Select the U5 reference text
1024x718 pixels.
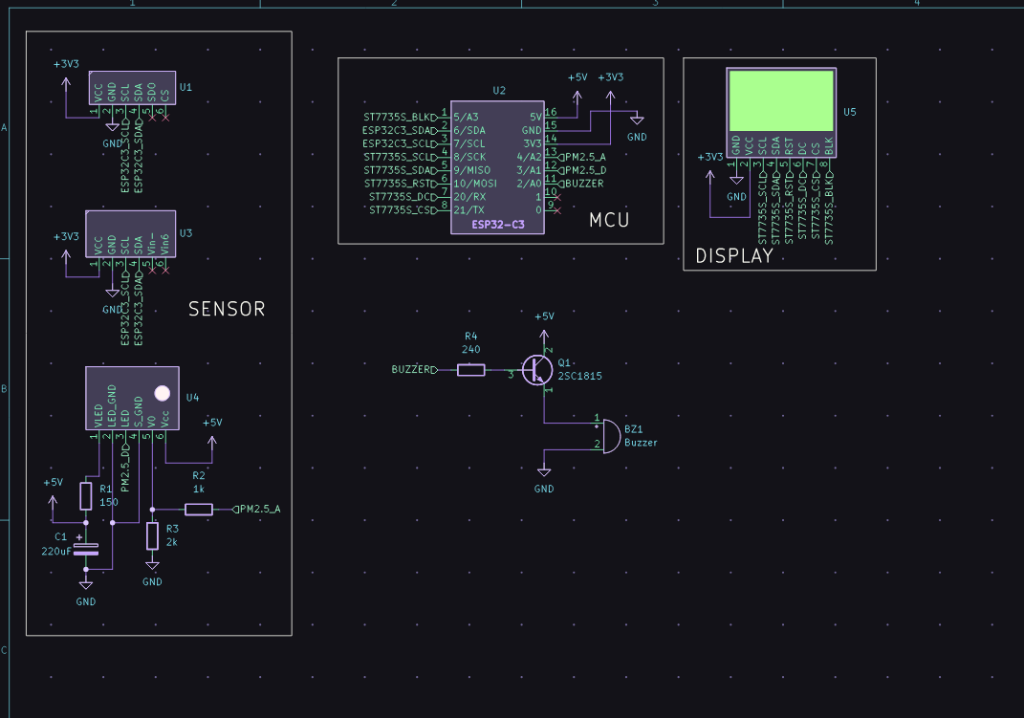pyautogui.click(x=850, y=112)
